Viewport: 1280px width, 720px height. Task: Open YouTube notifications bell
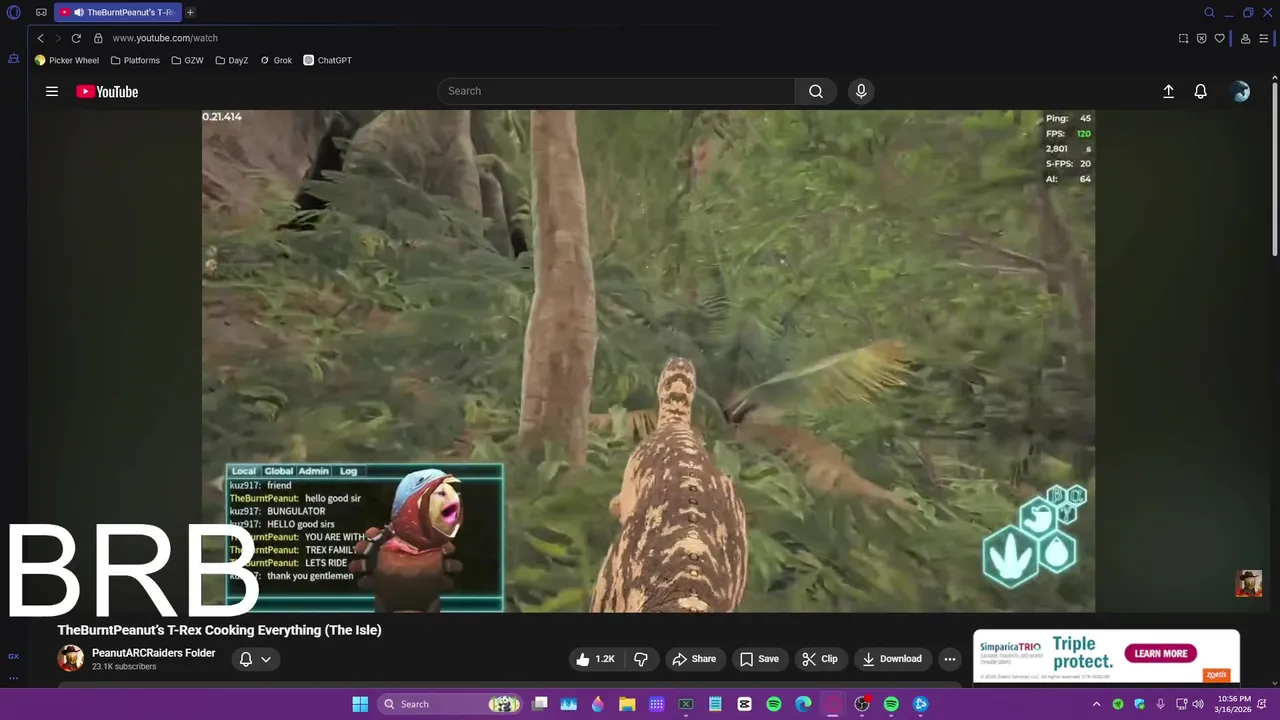1201,91
